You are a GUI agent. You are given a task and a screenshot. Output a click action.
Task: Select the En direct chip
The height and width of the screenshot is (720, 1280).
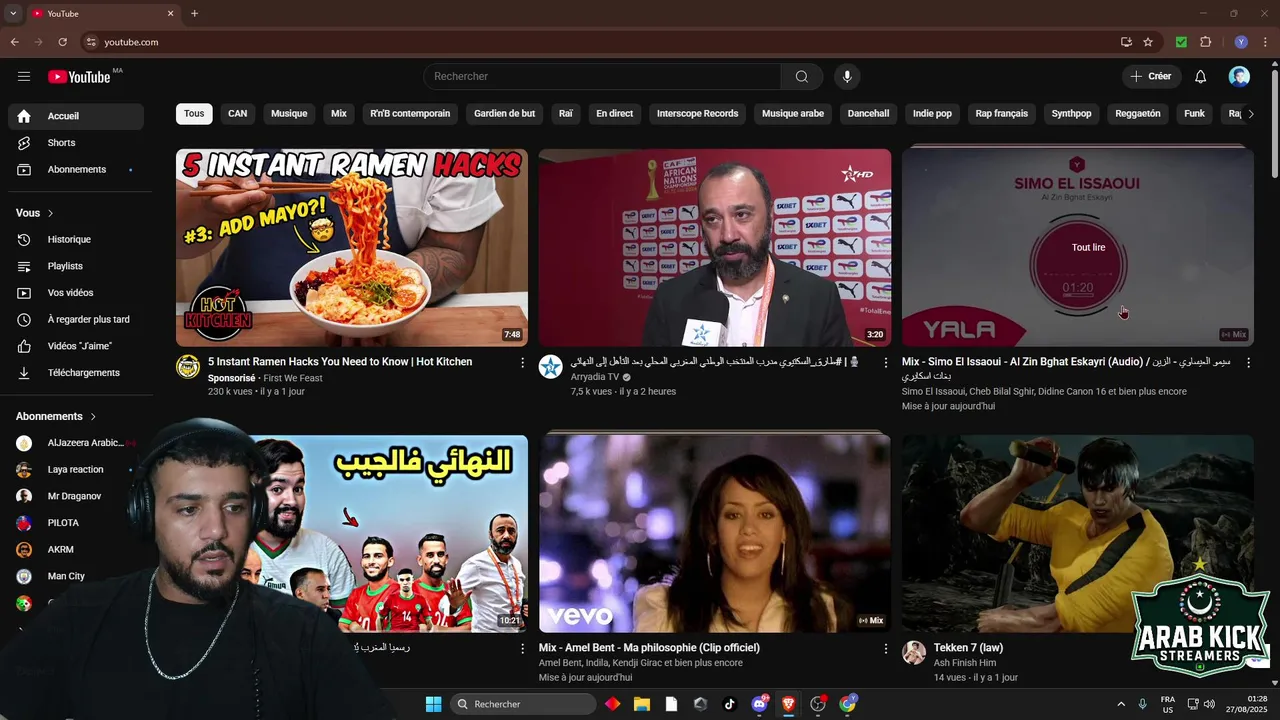[614, 114]
